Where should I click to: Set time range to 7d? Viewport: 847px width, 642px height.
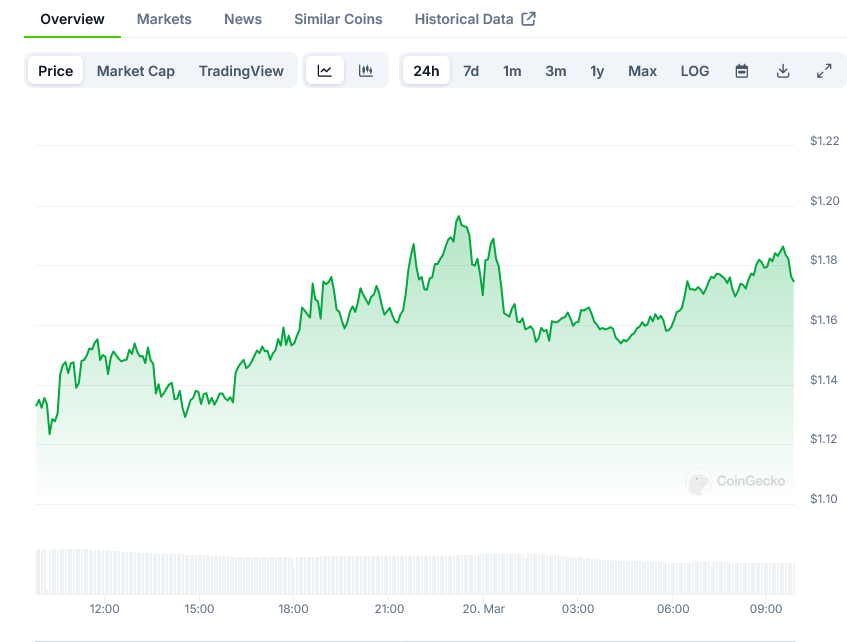click(471, 71)
